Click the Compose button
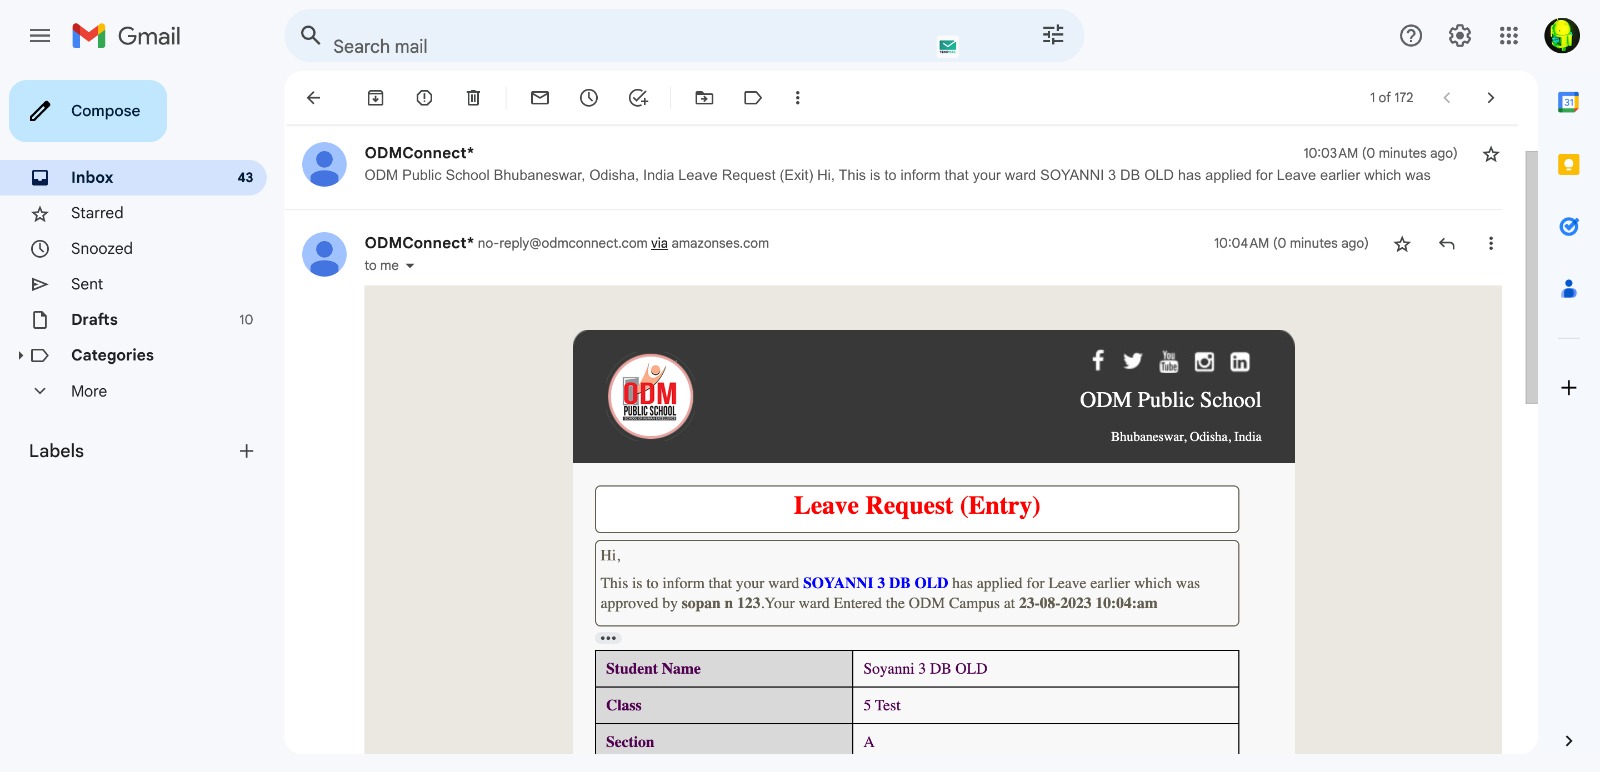This screenshot has height=772, width=1600. [88, 111]
